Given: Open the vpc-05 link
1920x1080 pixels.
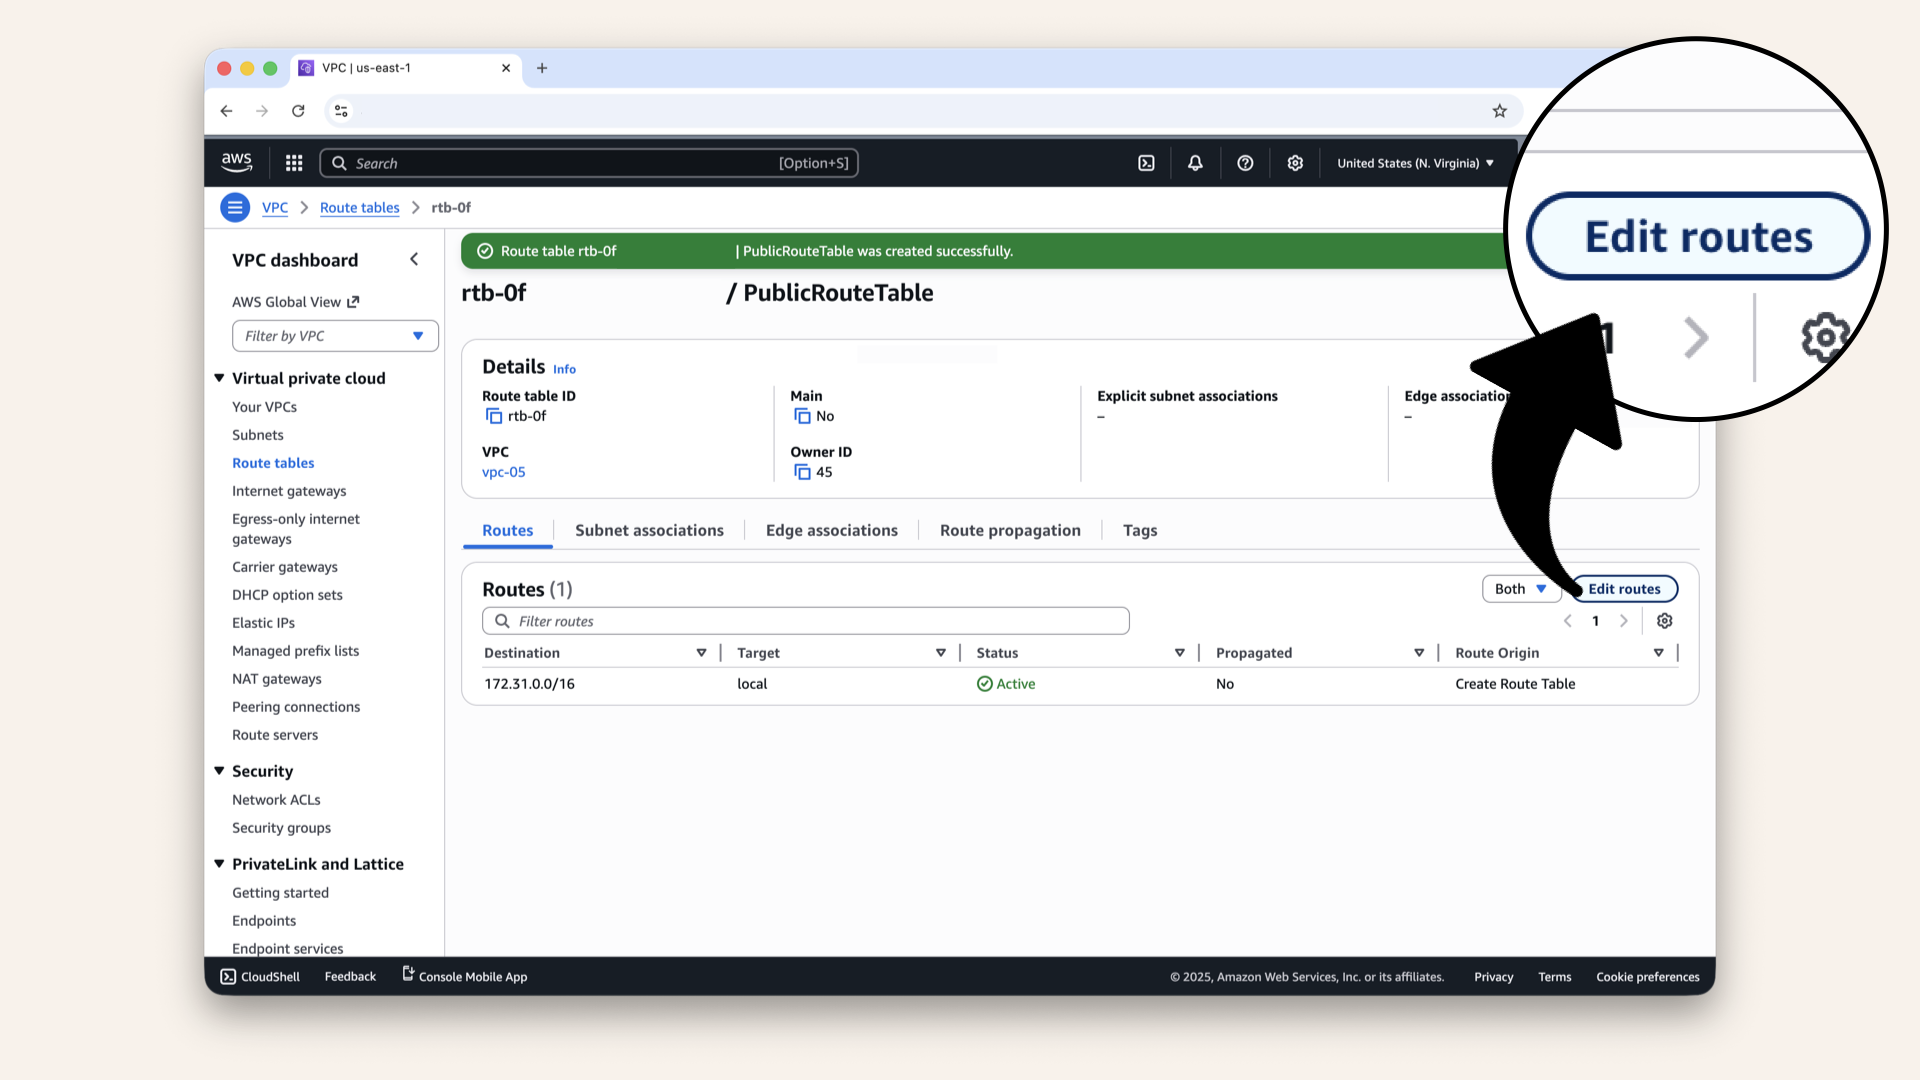Looking at the screenshot, I should tap(503, 472).
